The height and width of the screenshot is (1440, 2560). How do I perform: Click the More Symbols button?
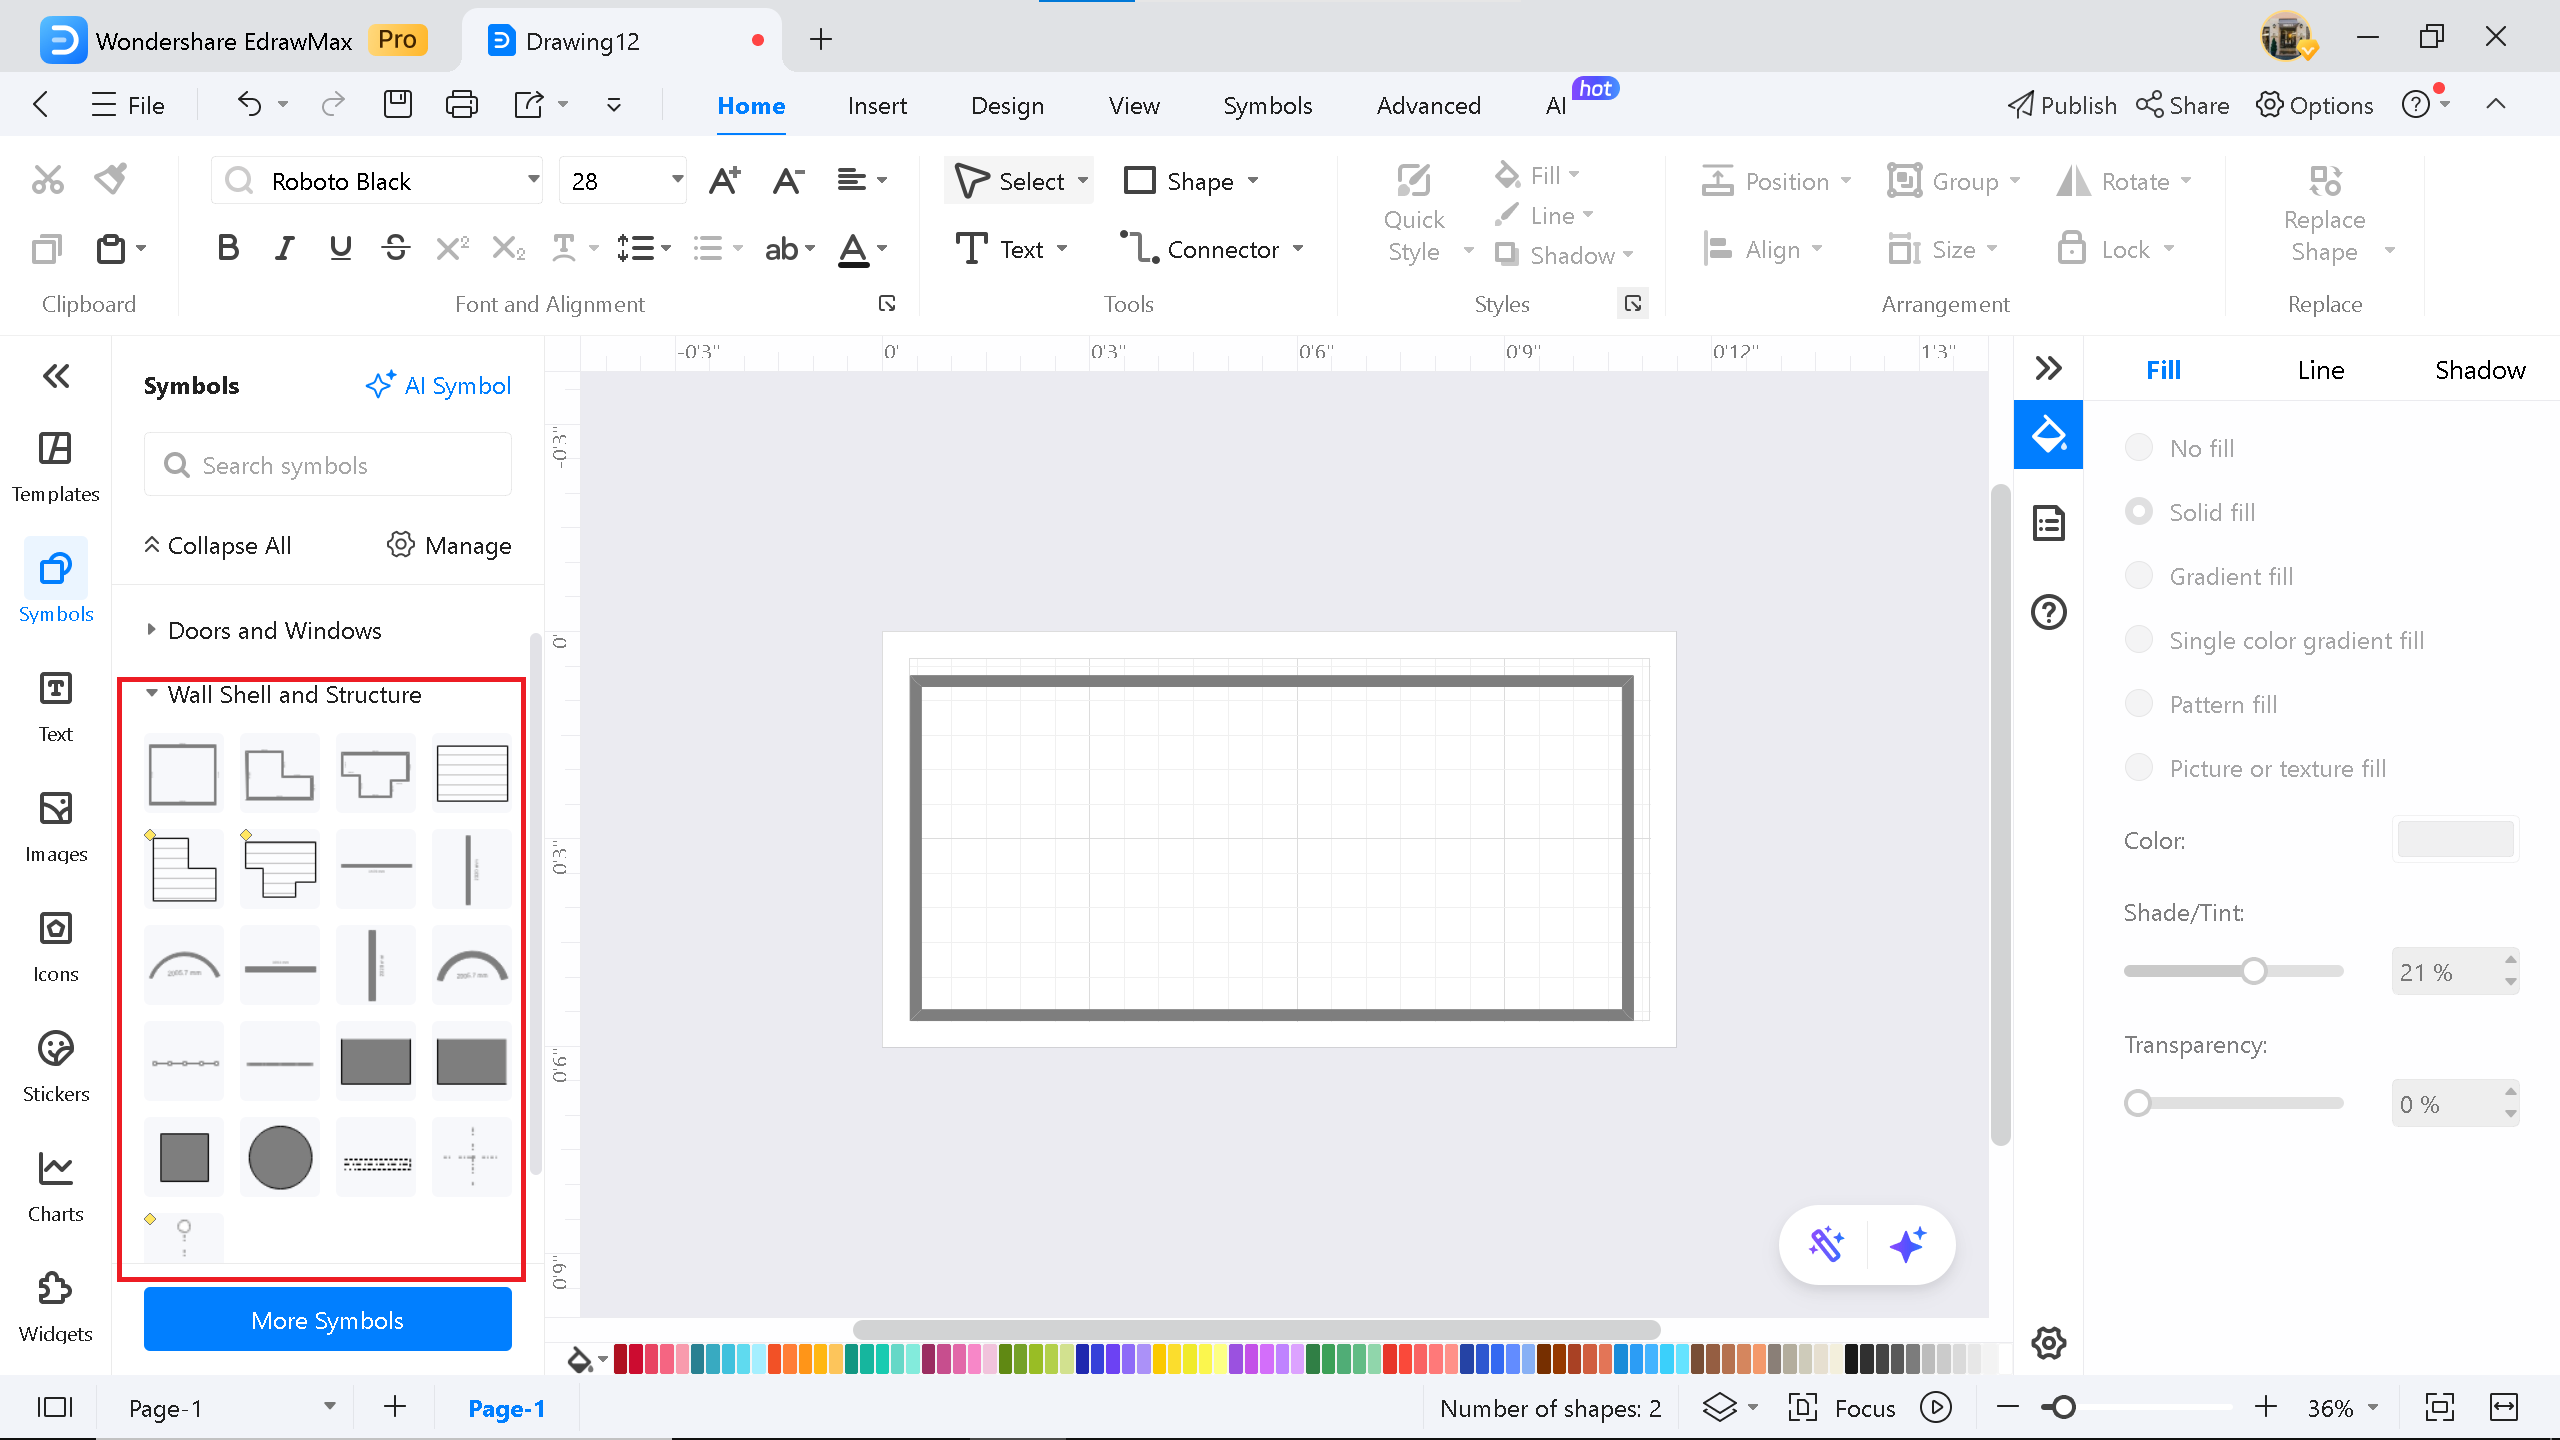point(328,1320)
